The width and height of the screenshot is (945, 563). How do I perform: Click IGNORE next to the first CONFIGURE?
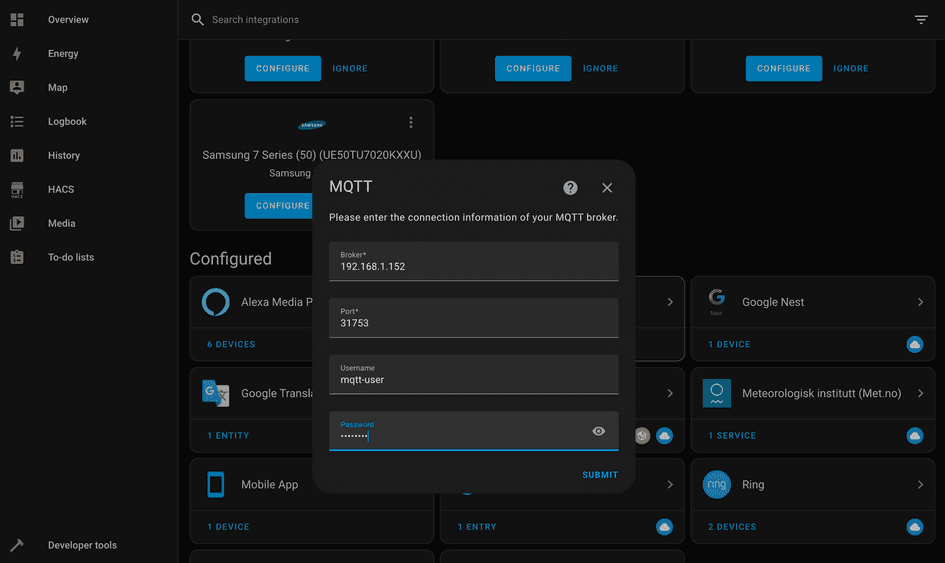pyautogui.click(x=350, y=68)
